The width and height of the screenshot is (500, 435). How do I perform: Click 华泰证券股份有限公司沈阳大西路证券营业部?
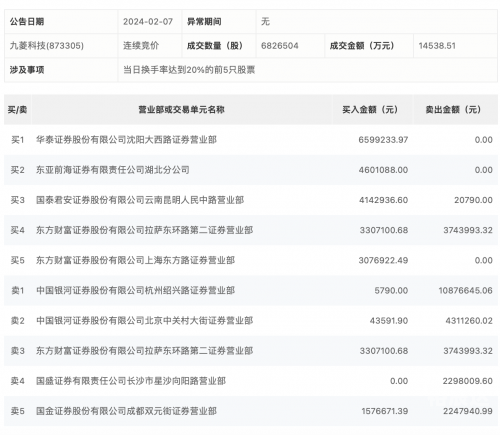click(126, 140)
